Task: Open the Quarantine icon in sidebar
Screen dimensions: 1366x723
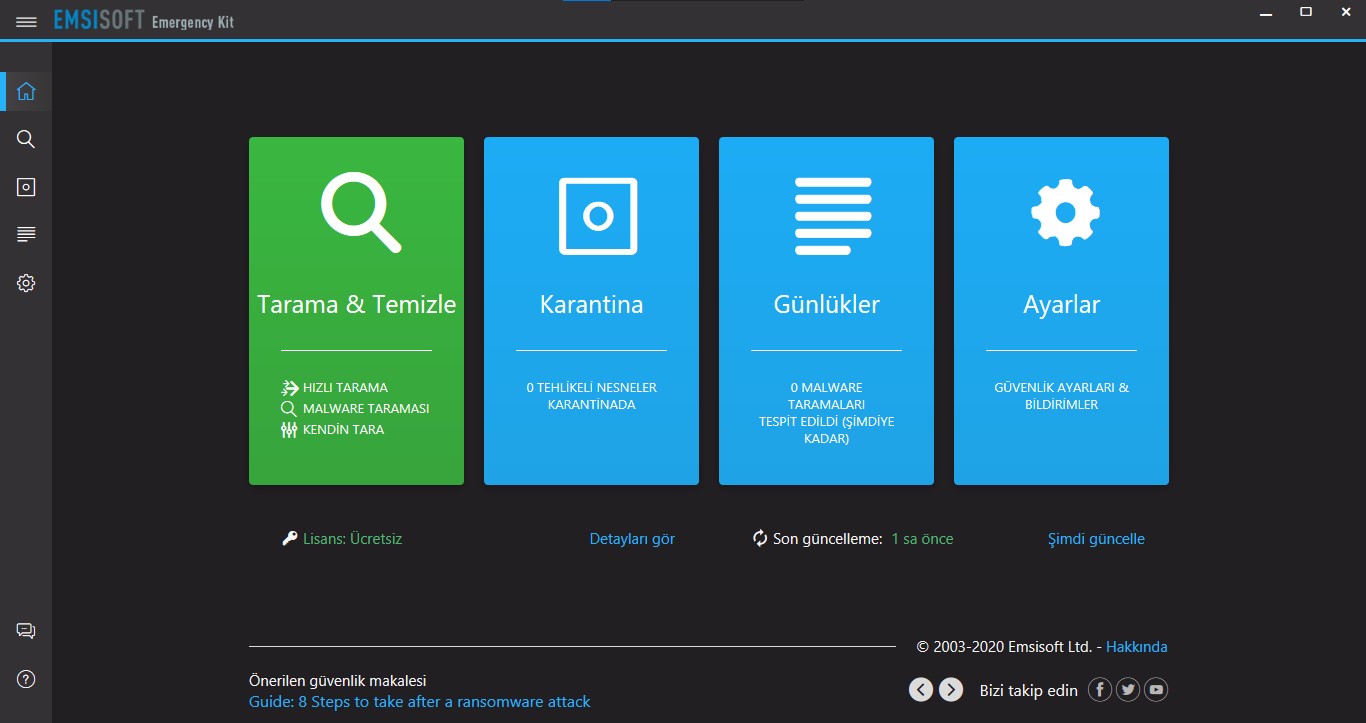Action: 26,187
